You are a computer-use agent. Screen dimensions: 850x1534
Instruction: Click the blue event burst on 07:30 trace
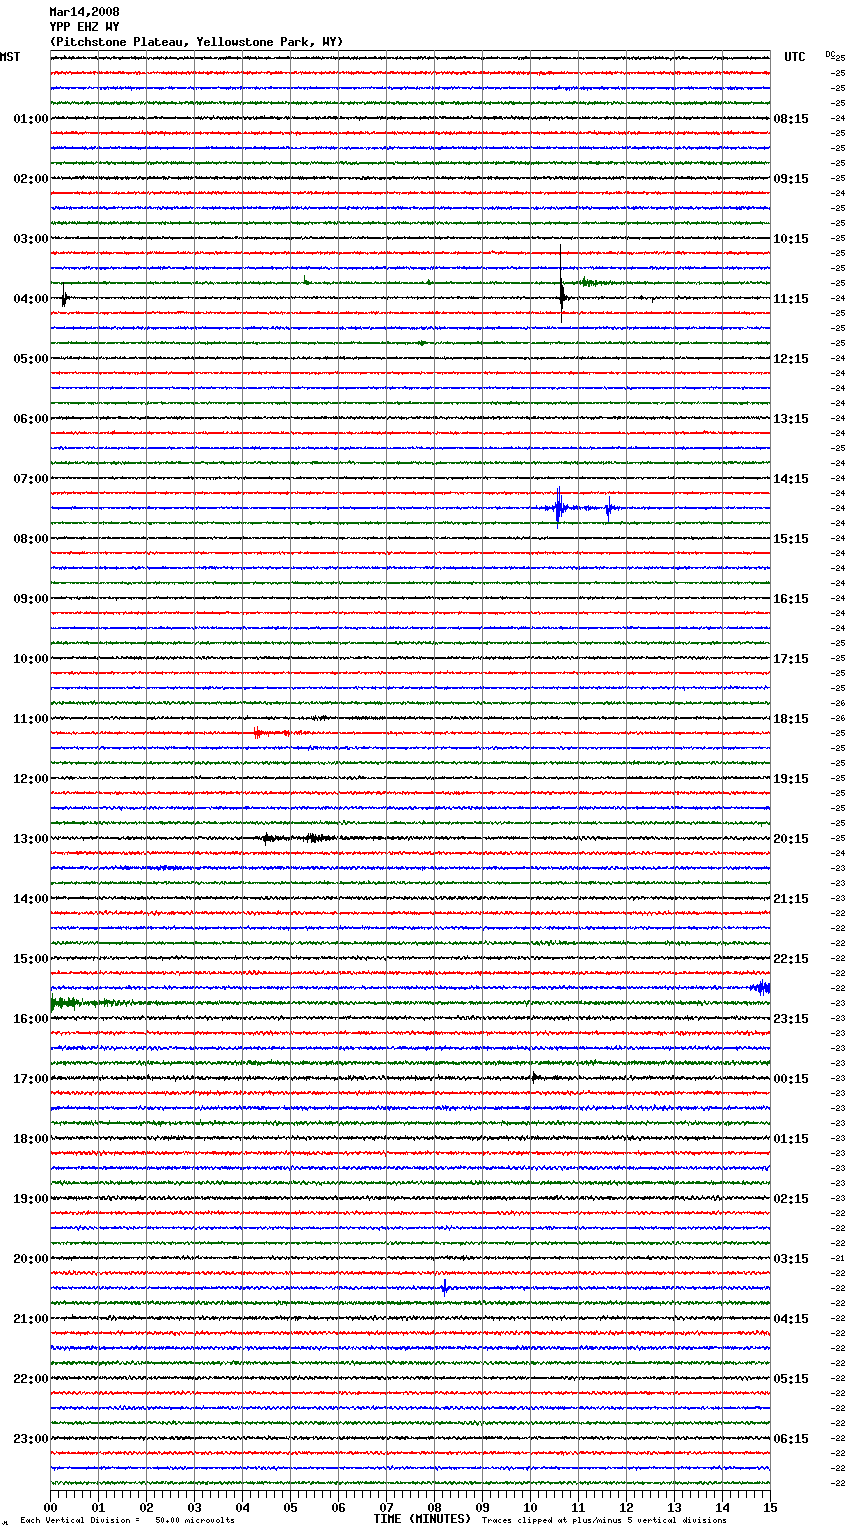coord(560,507)
